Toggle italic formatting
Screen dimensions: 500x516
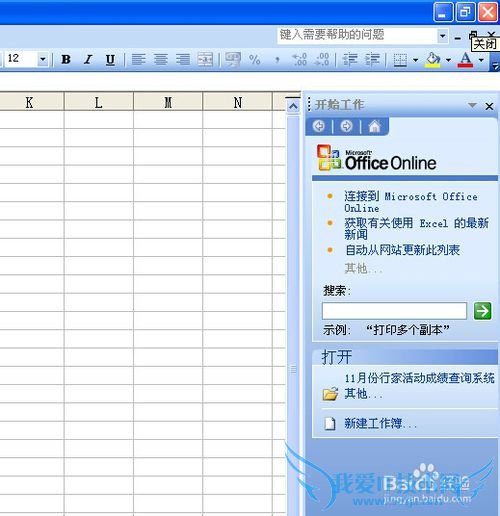(x=88, y=60)
